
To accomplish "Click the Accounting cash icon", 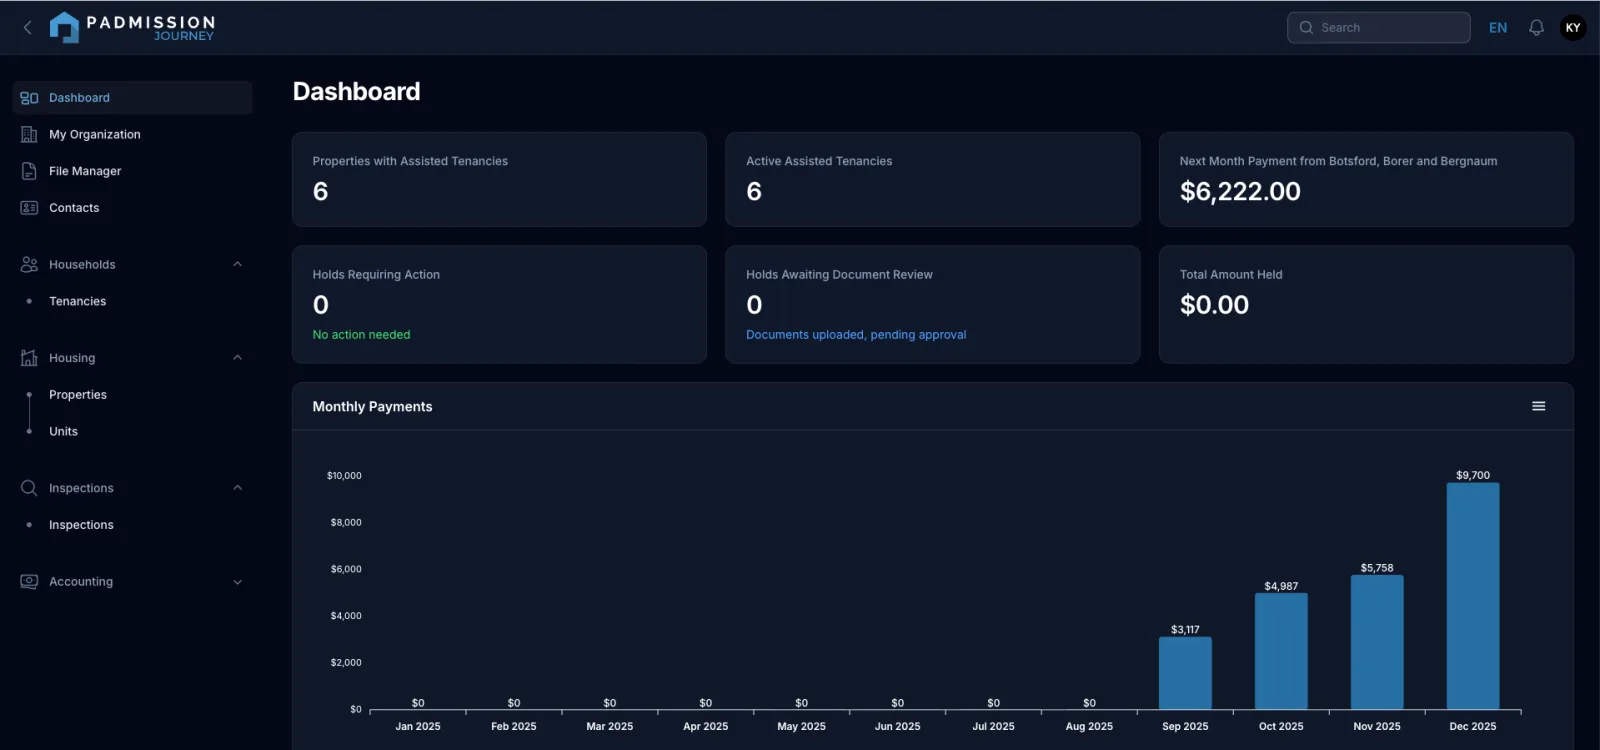I will (29, 582).
